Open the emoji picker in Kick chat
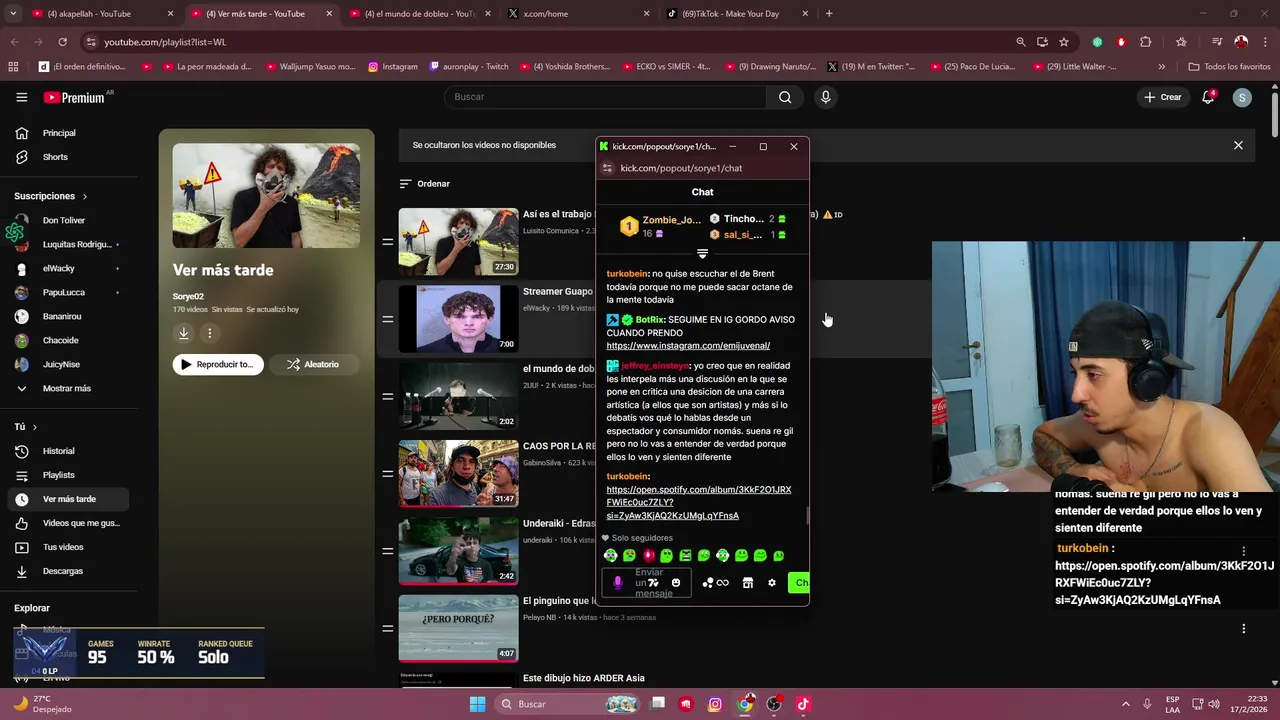The image size is (1280, 720). pyautogui.click(x=676, y=583)
